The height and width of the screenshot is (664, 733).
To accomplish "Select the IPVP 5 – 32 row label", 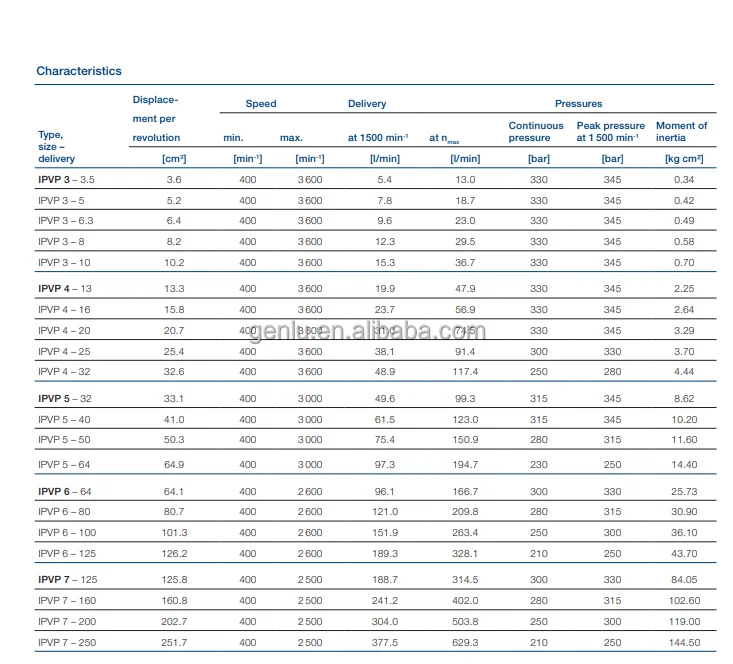I will pos(65,398).
